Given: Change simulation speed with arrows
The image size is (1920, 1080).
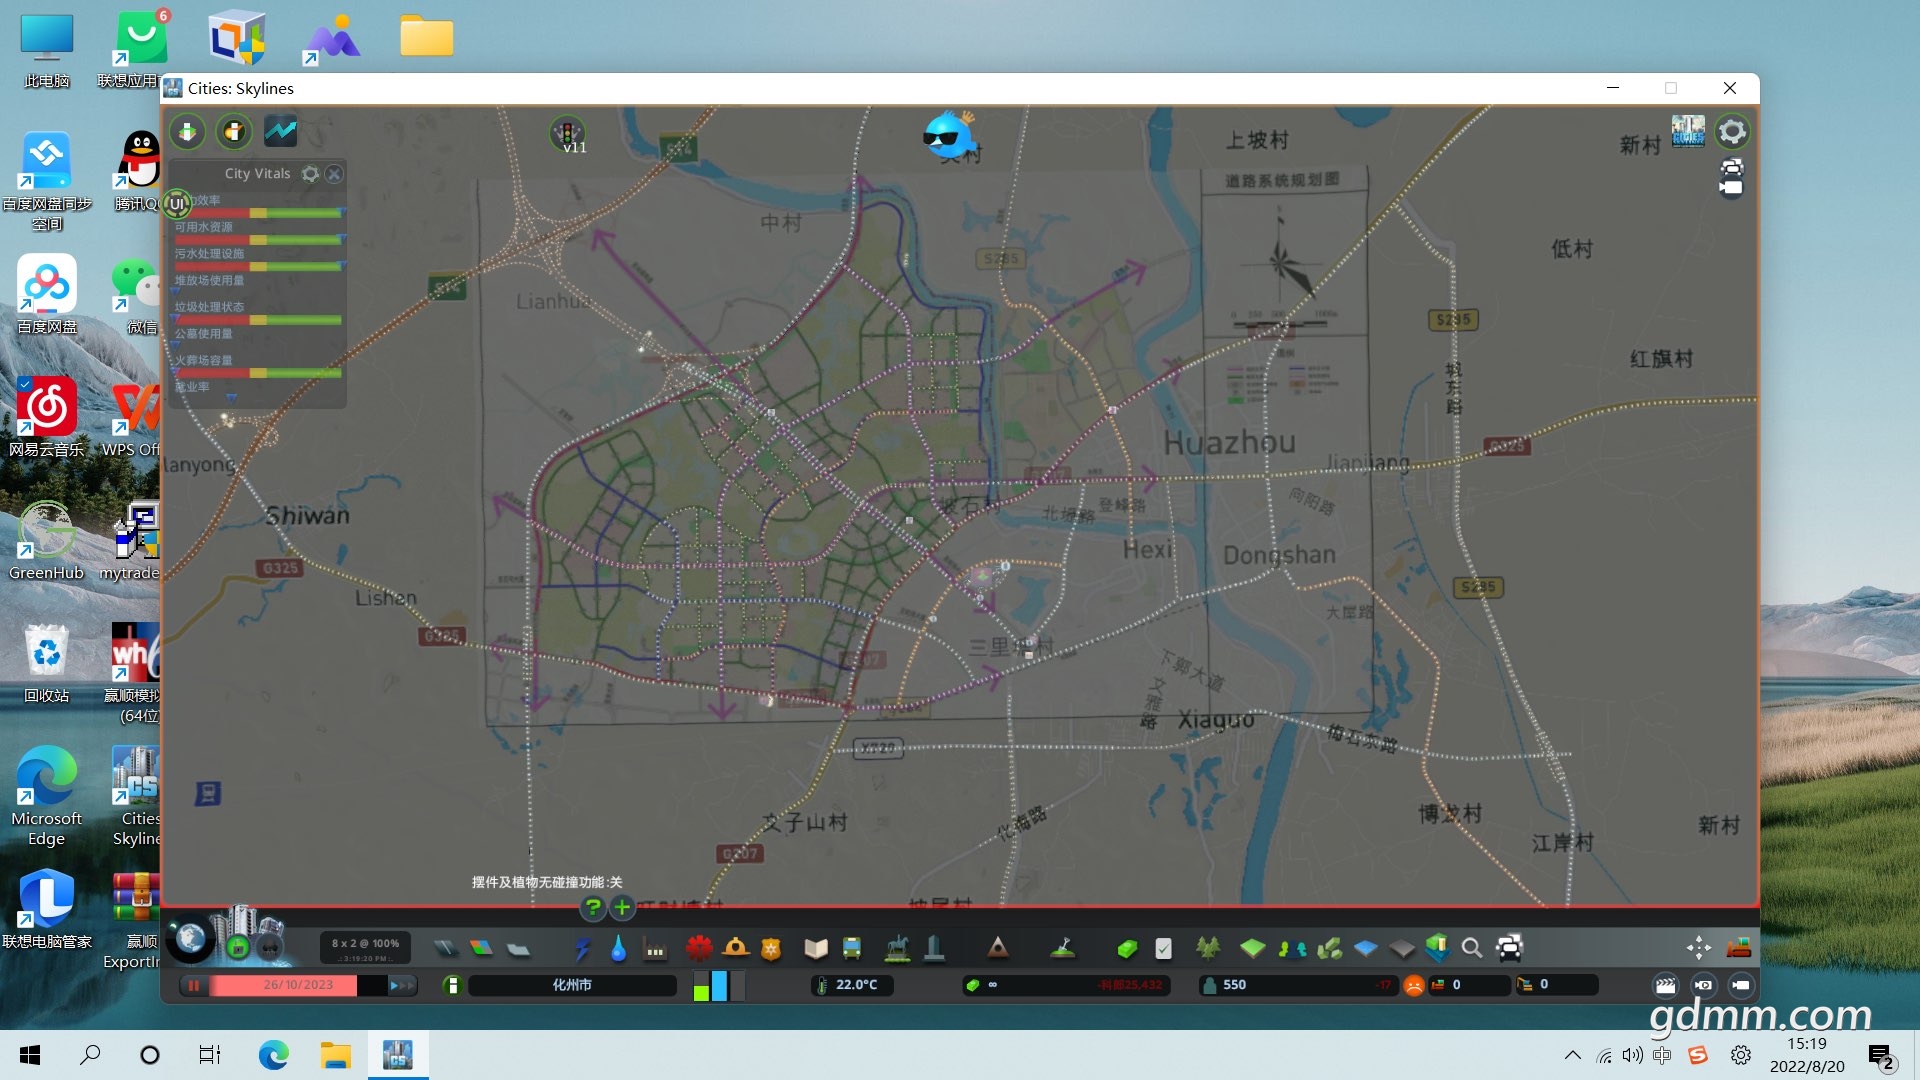Looking at the screenshot, I should [401, 985].
